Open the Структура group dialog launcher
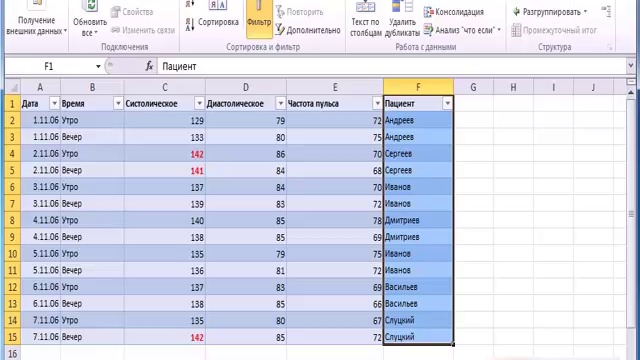 [610, 47]
